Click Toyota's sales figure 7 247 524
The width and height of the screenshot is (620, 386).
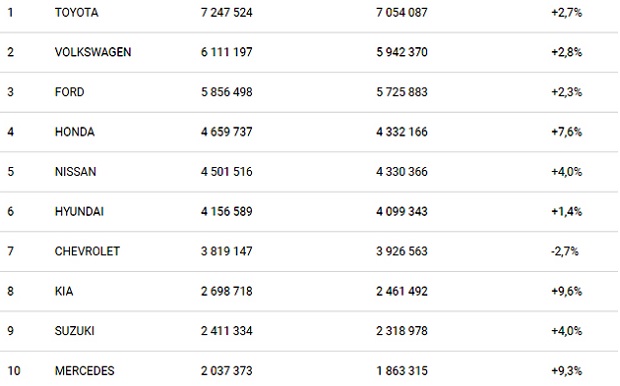click(x=227, y=13)
